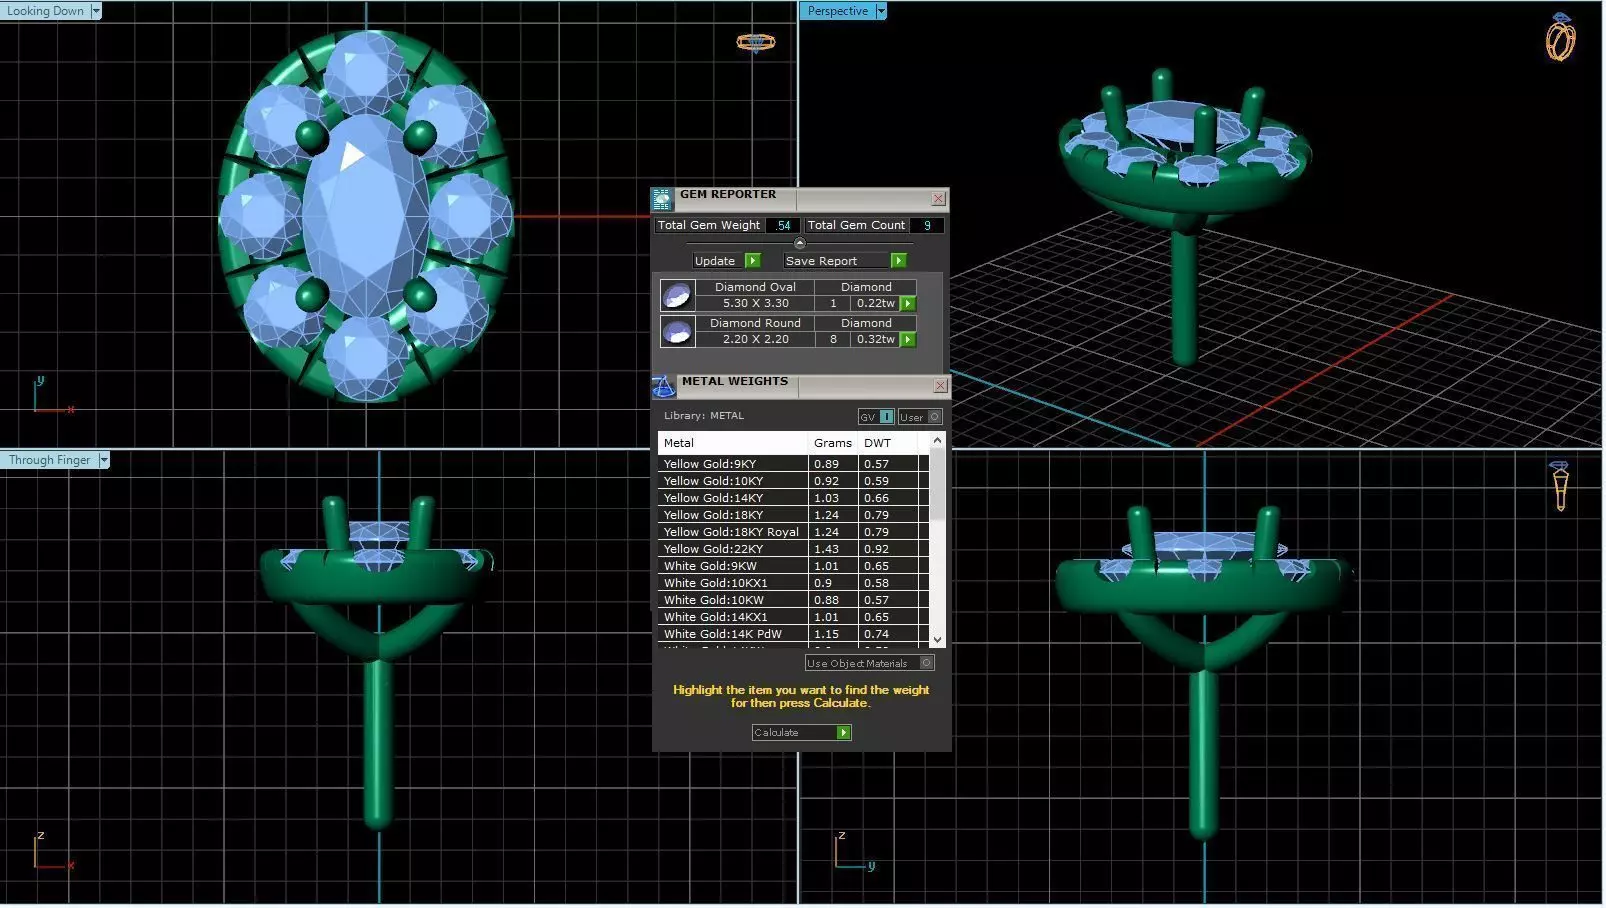Toggle the GV library switch
The image size is (1606, 908).
[876, 417]
